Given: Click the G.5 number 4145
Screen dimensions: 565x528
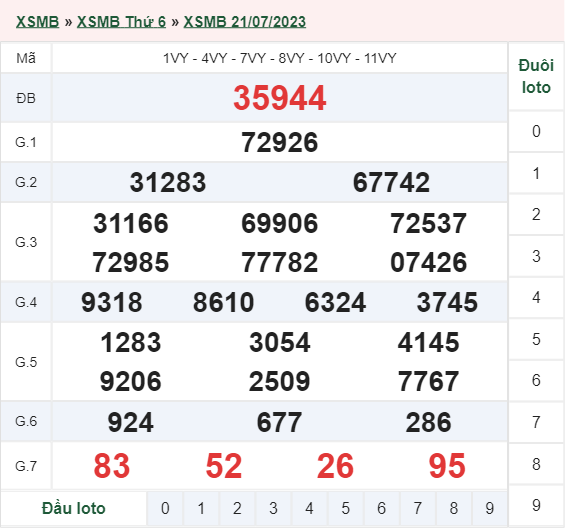Looking at the screenshot, I should (428, 342).
